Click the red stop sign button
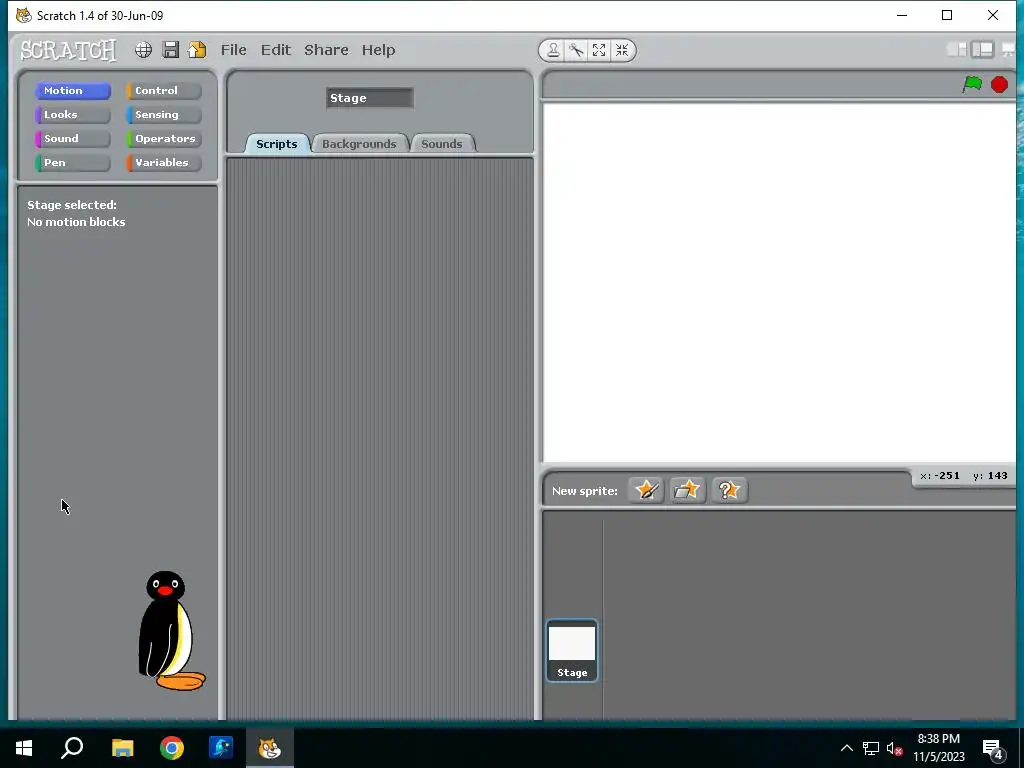 (999, 84)
